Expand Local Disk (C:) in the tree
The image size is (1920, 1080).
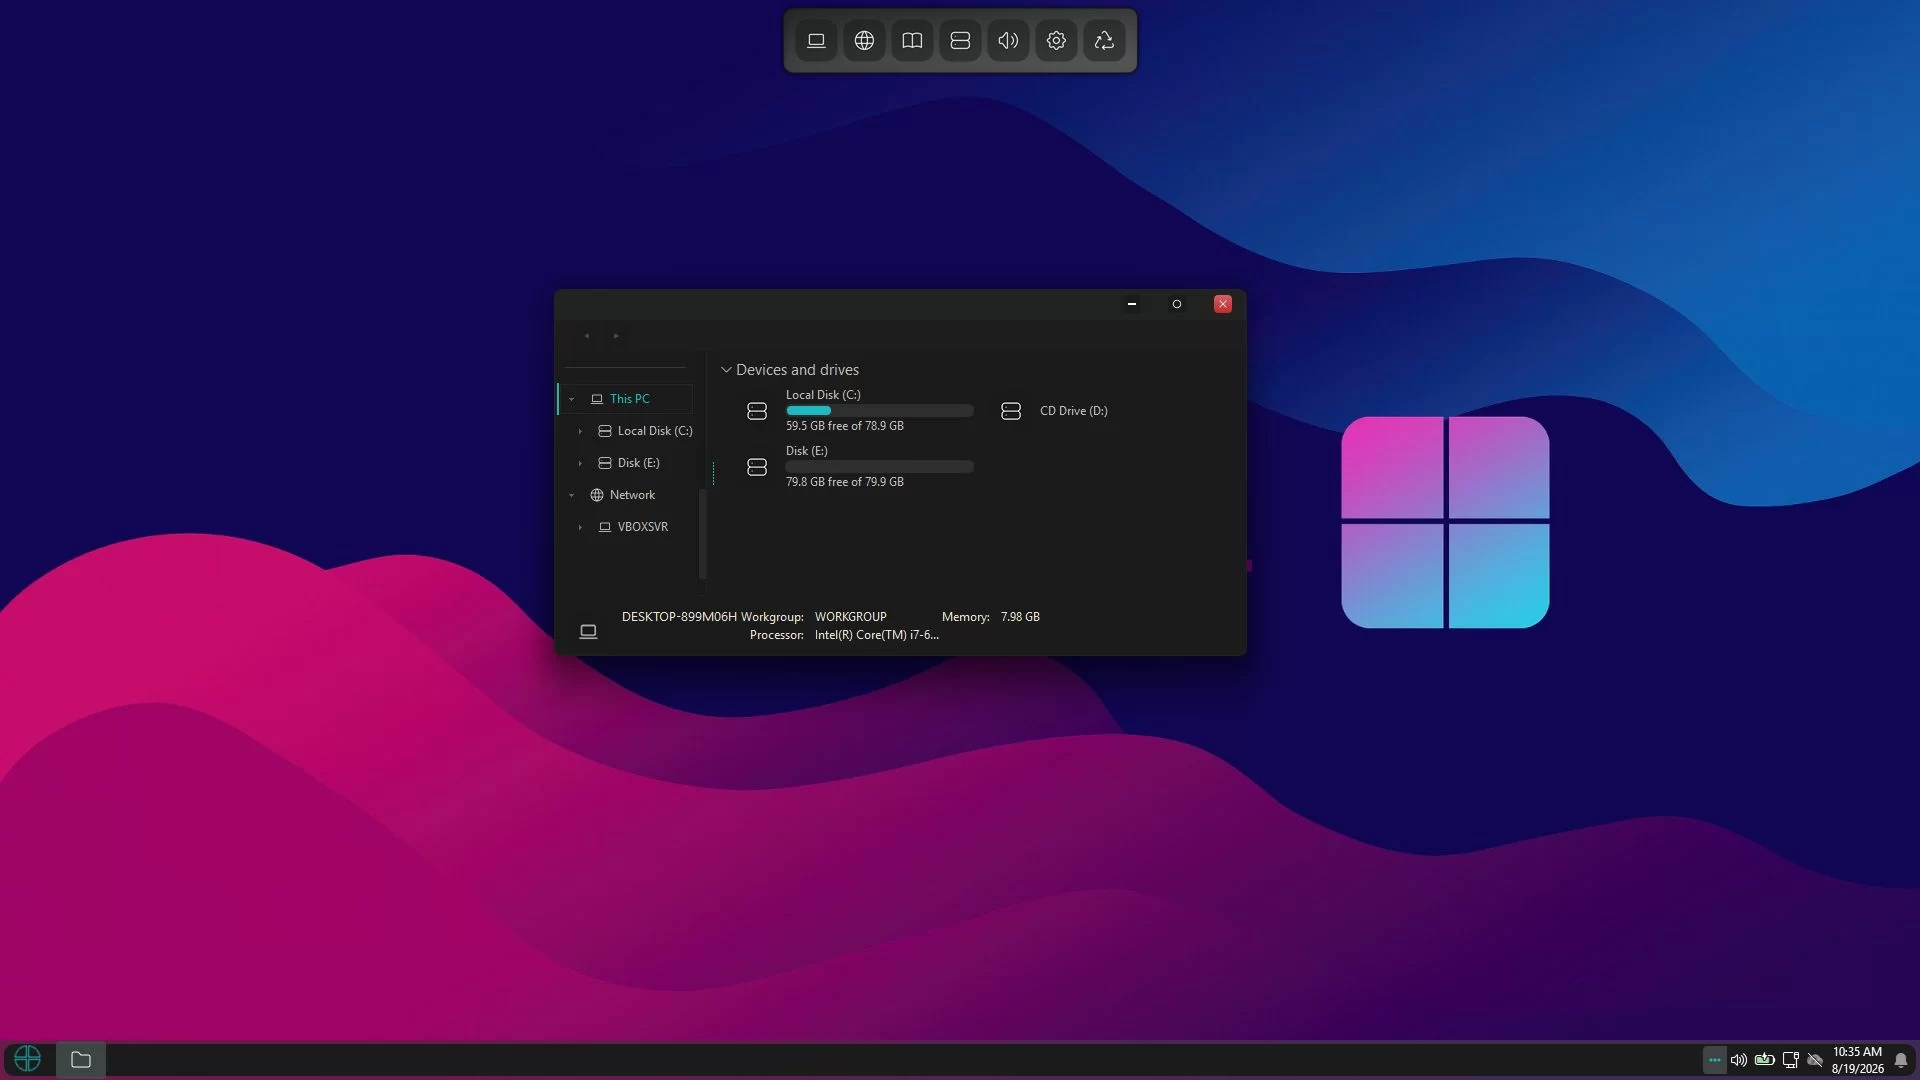point(580,431)
